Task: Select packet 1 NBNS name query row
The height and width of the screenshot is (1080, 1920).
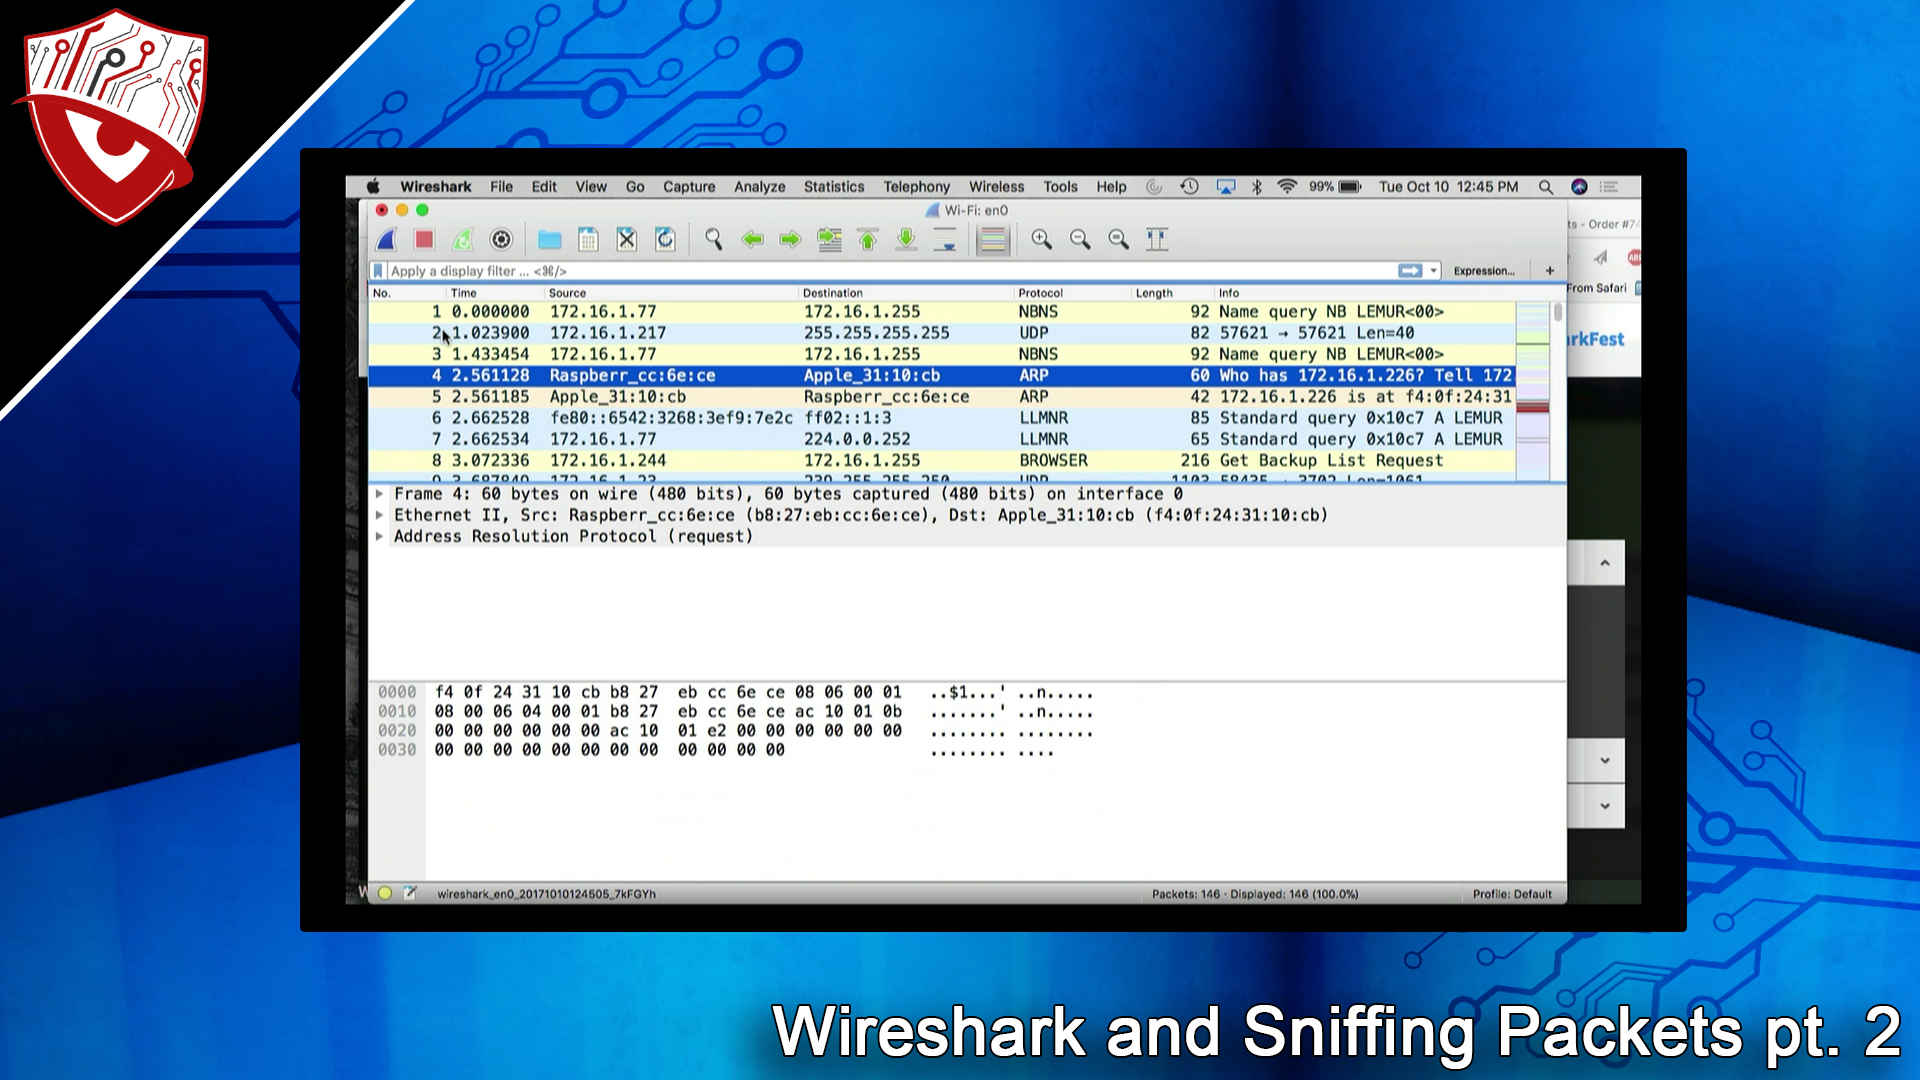Action: [x=942, y=312]
